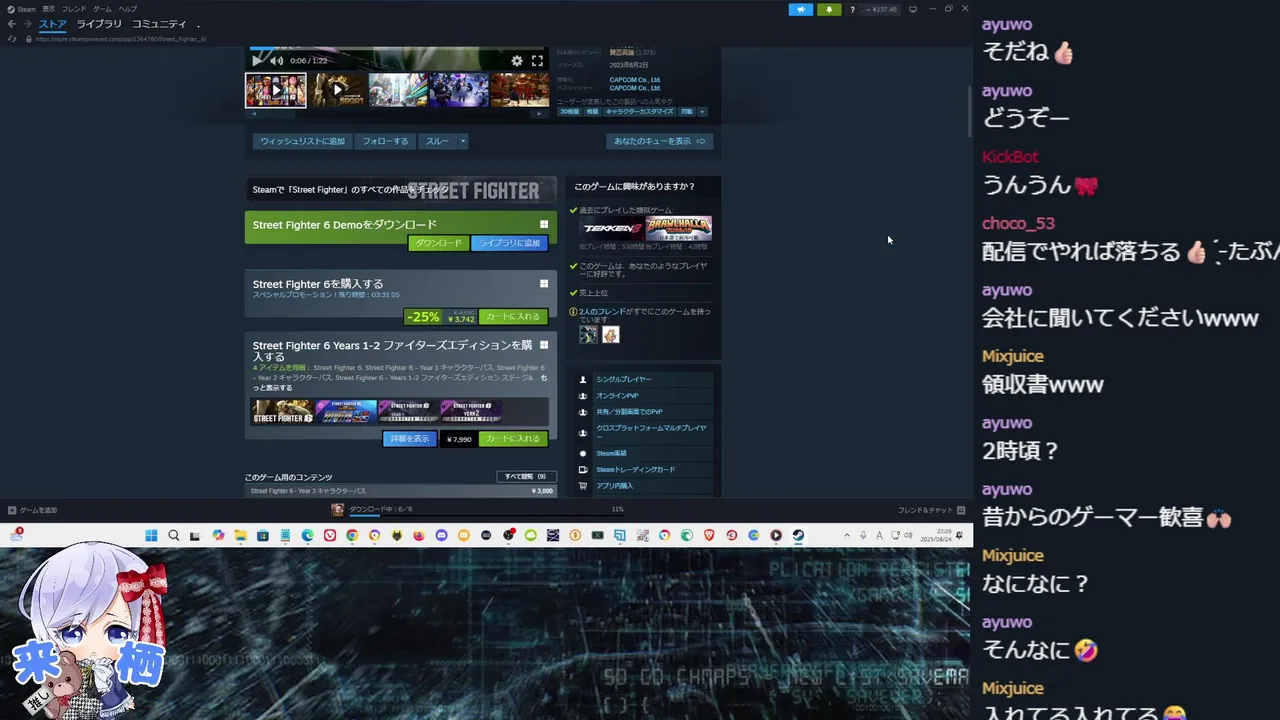Download the Street Fighter 6 Demo
Viewport: 1280px width, 720px height.
439,243
